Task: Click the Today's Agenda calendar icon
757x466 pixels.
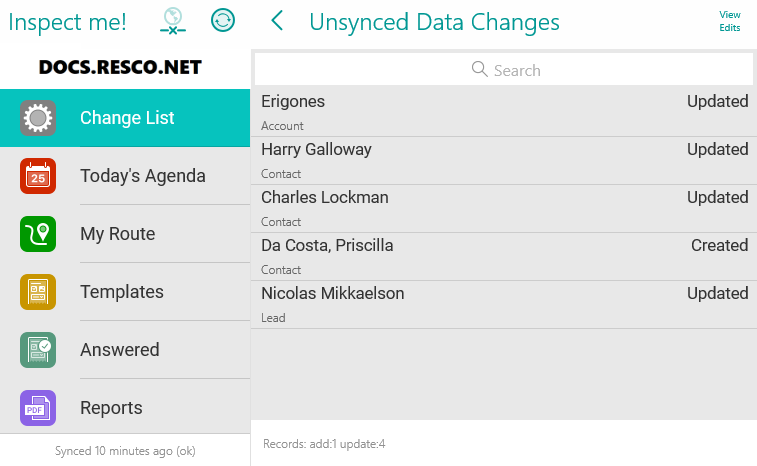Action: click(38, 176)
